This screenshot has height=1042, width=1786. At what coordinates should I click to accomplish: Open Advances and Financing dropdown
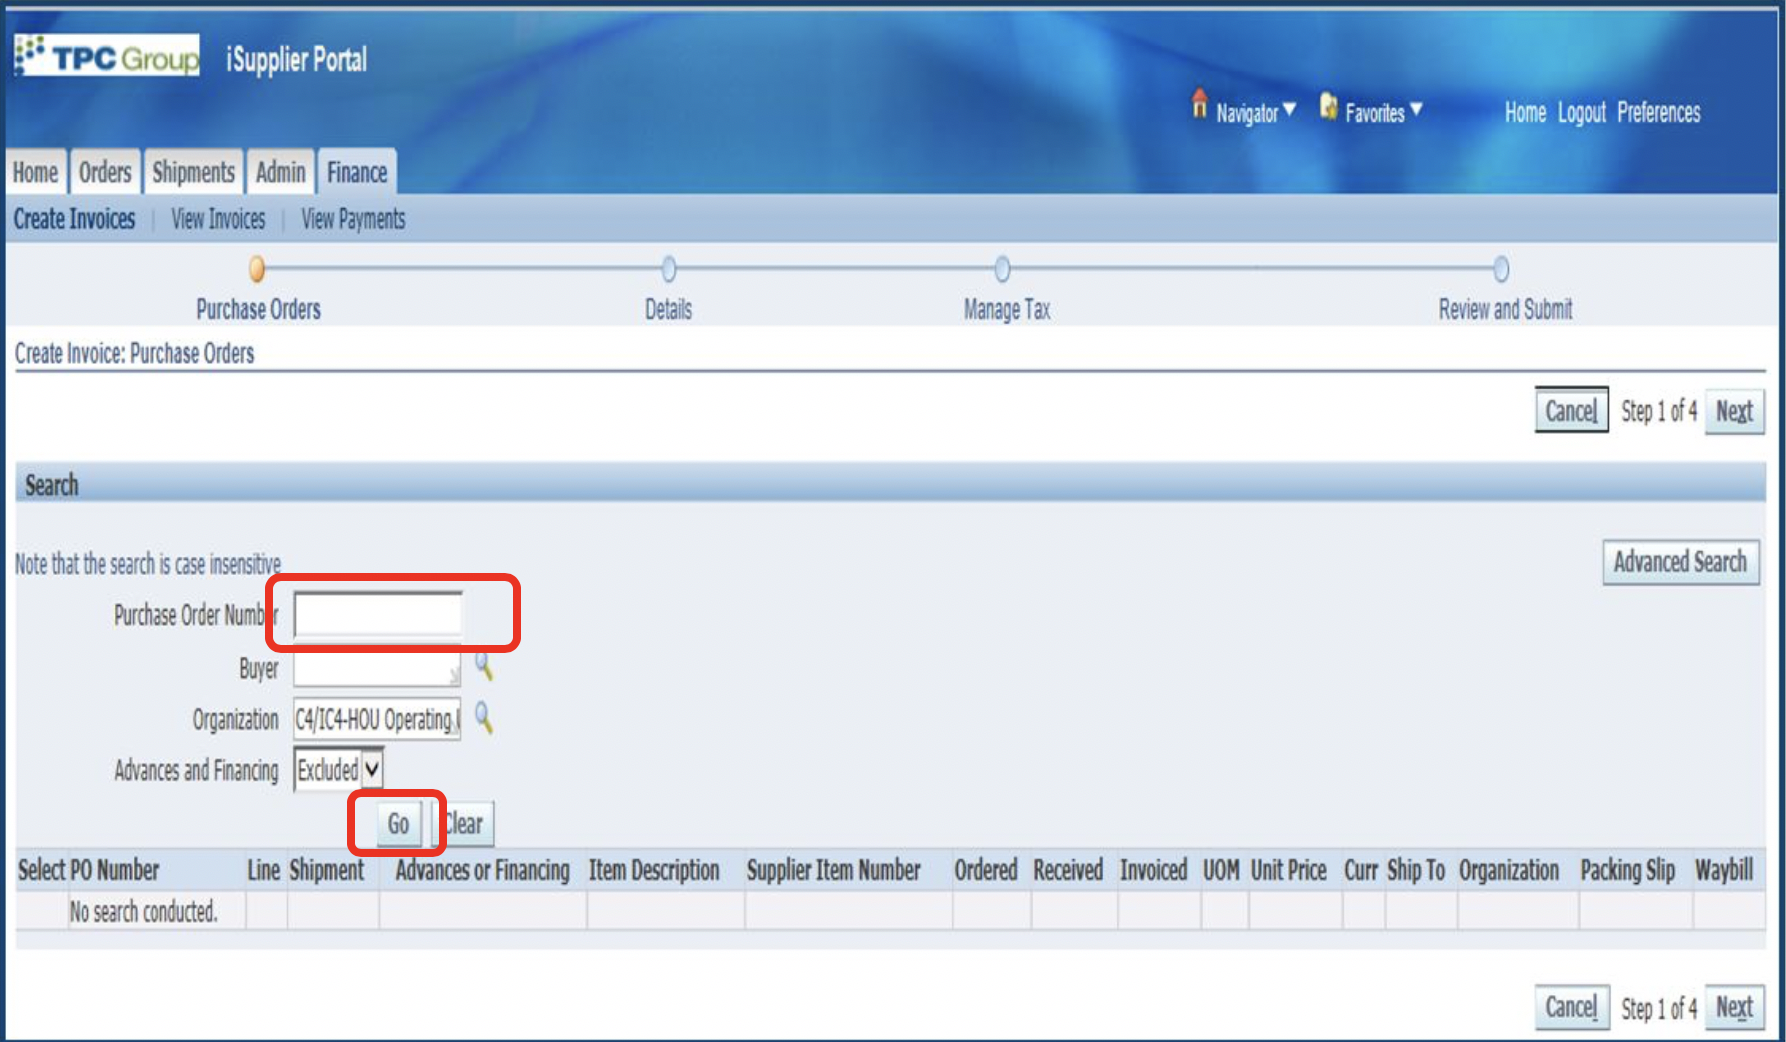(x=338, y=770)
